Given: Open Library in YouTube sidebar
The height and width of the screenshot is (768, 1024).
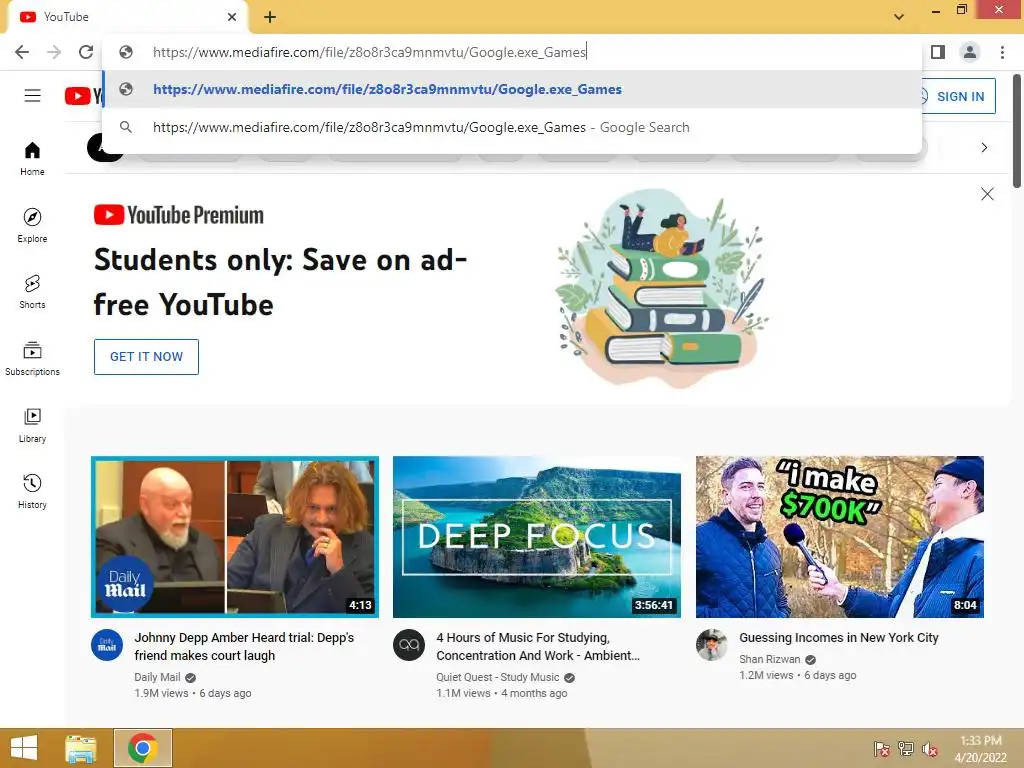Looking at the screenshot, I should pos(32,426).
